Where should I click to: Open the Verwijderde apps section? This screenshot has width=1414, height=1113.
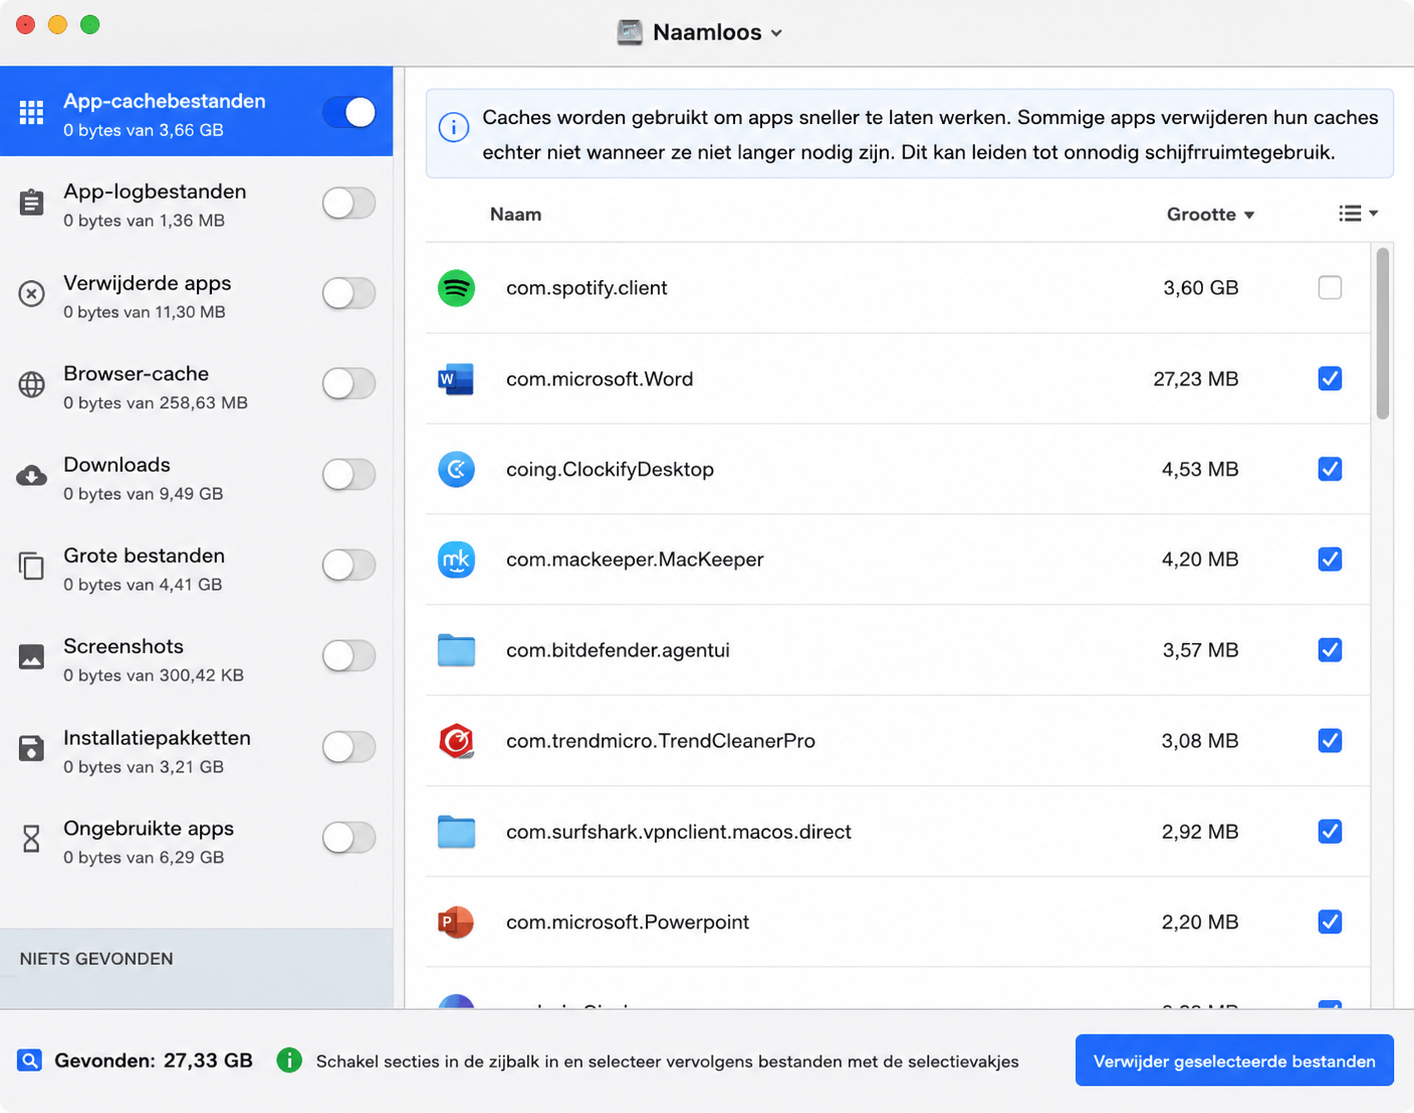(x=196, y=295)
